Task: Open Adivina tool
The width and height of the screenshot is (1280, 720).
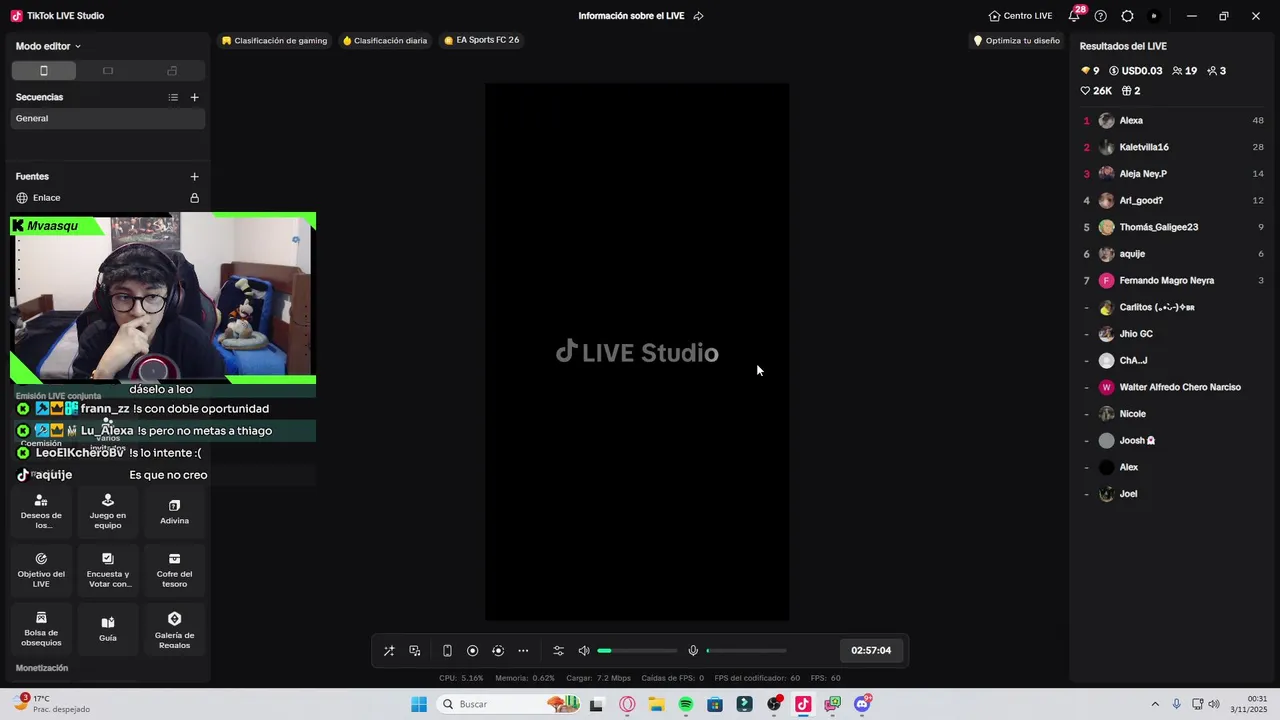Action: [x=174, y=511]
